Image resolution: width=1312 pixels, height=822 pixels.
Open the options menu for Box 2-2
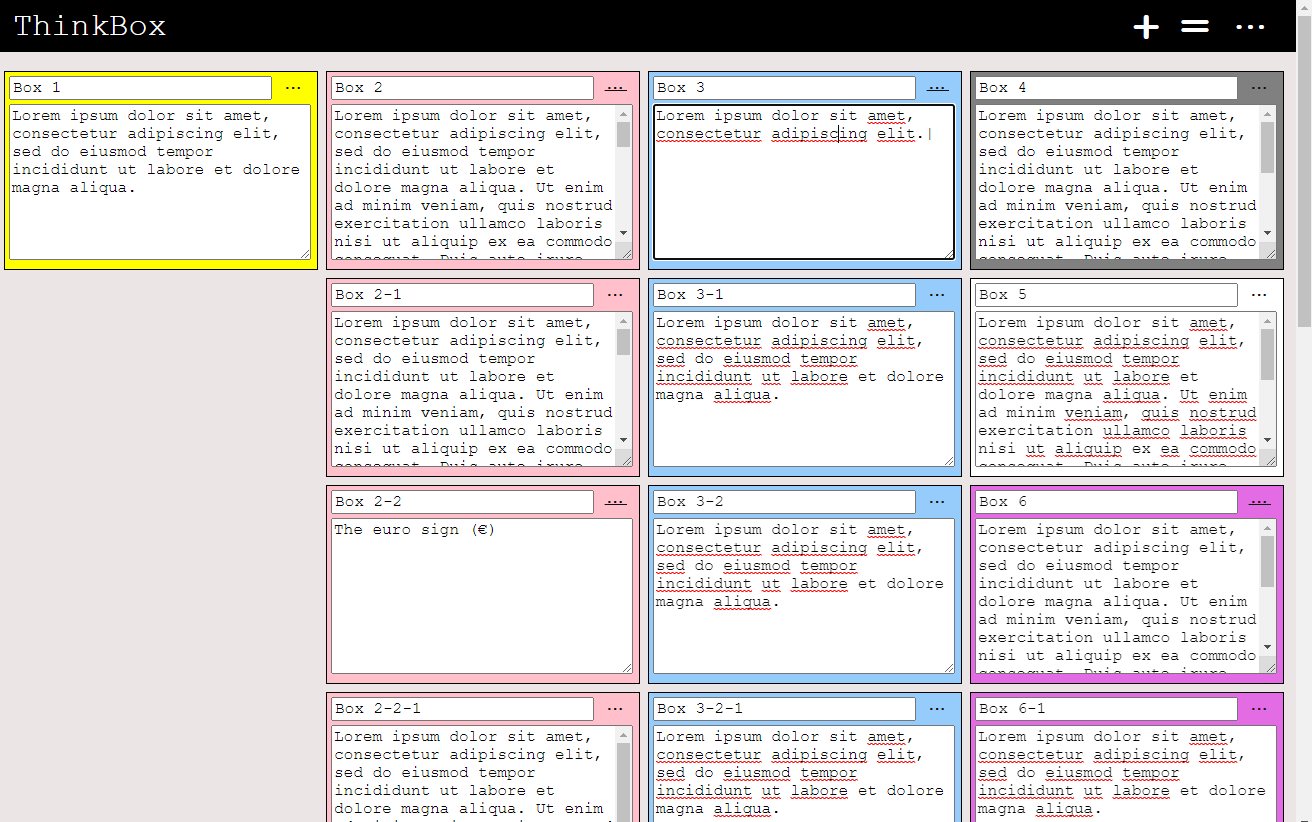pos(615,502)
